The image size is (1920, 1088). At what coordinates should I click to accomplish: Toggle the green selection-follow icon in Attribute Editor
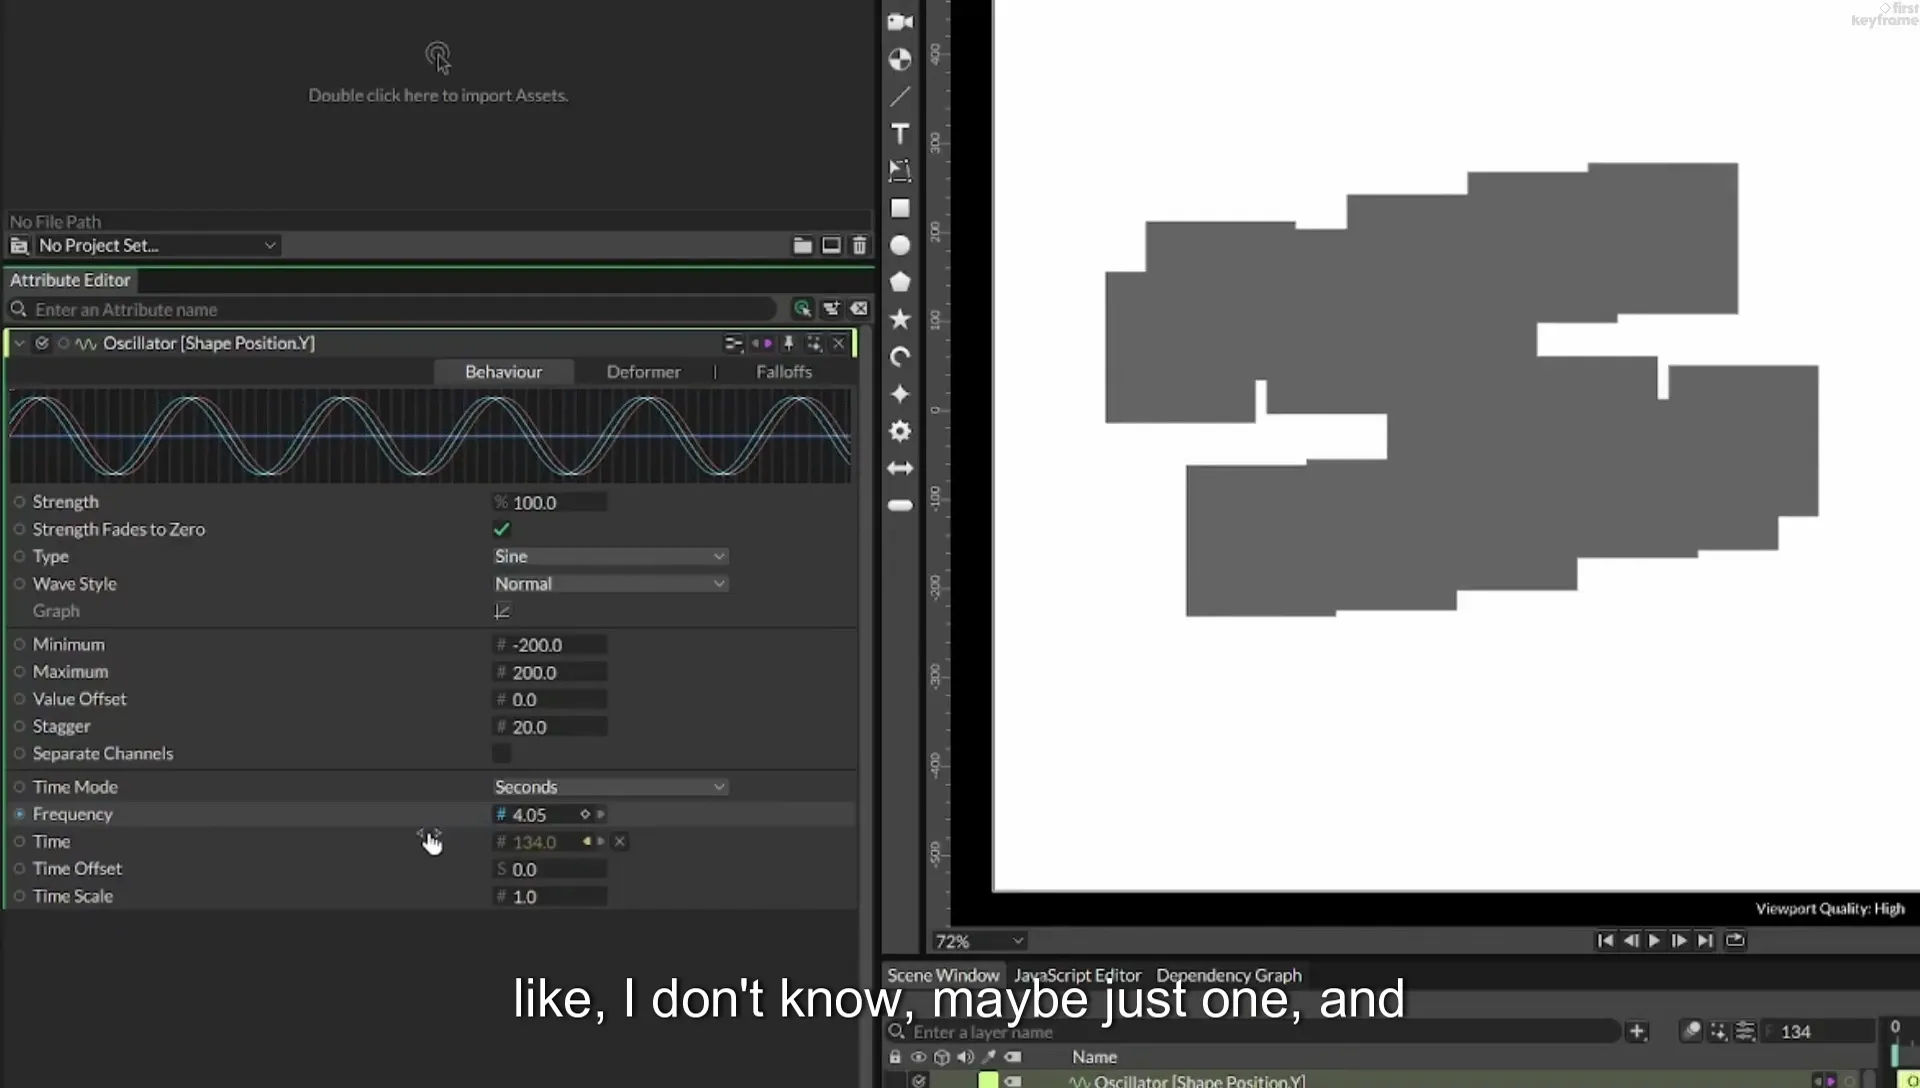pos(802,309)
